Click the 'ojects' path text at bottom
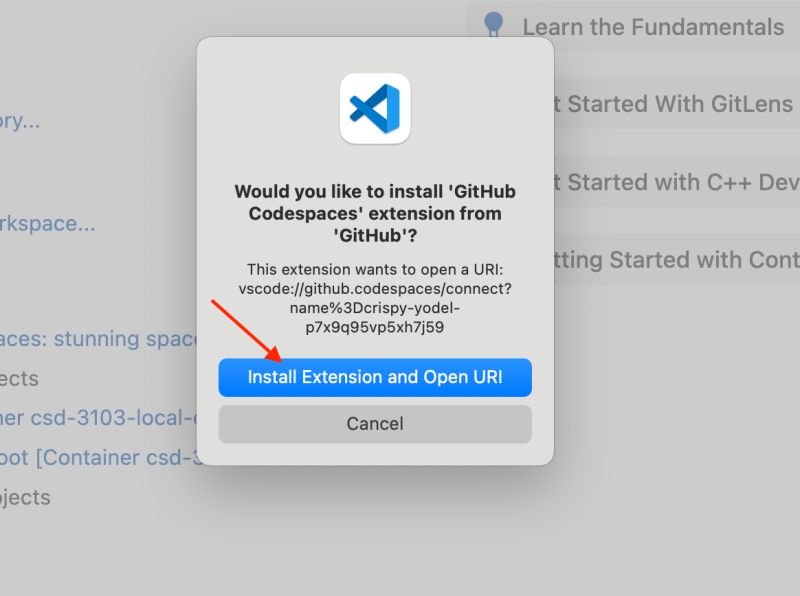Image resolution: width=800 pixels, height=596 pixels. click(x=25, y=498)
